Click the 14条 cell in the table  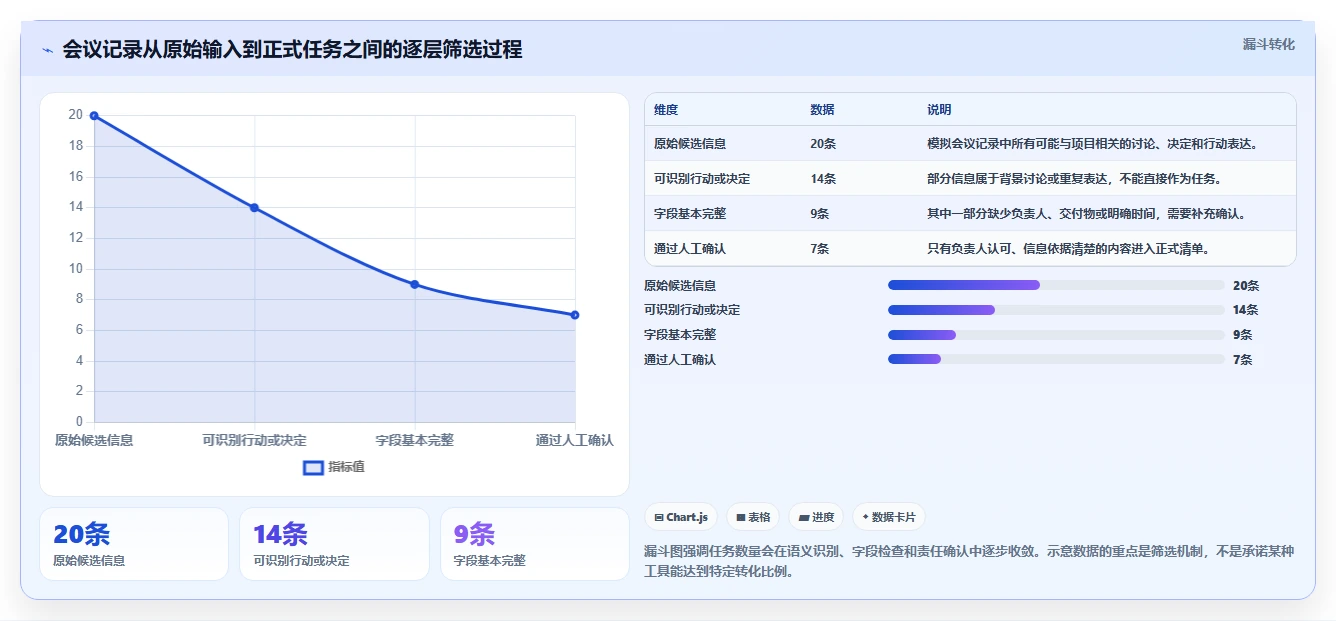pos(823,179)
